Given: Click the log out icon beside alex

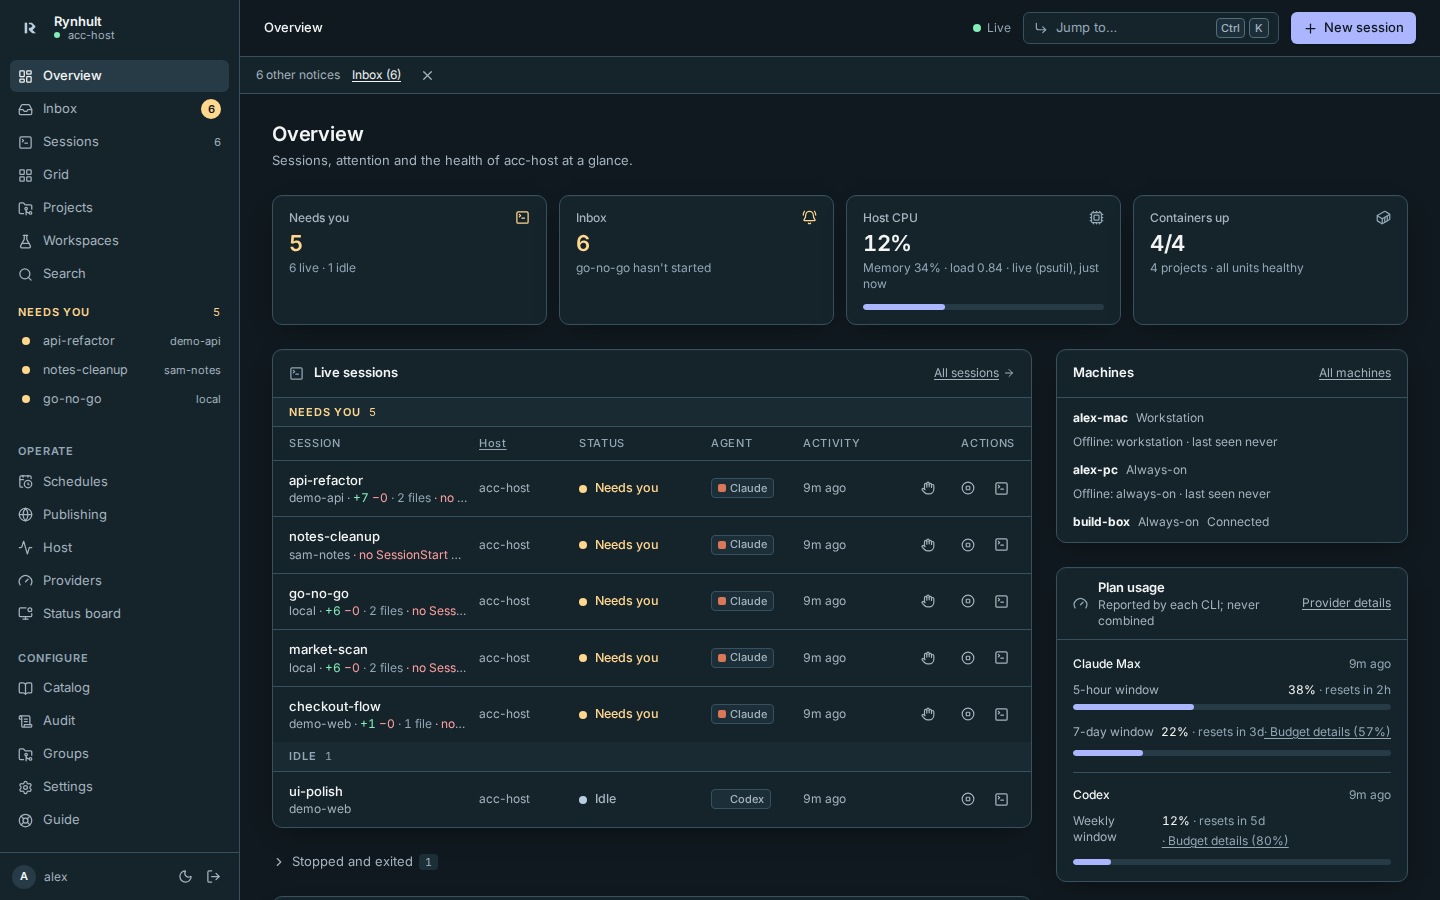Looking at the screenshot, I should tap(213, 877).
